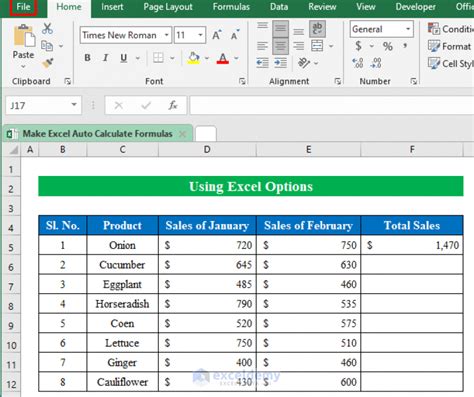Screen dimensions: 474x397
Task: Click the Insert Function fx icon
Action: (x=172, y=106)
